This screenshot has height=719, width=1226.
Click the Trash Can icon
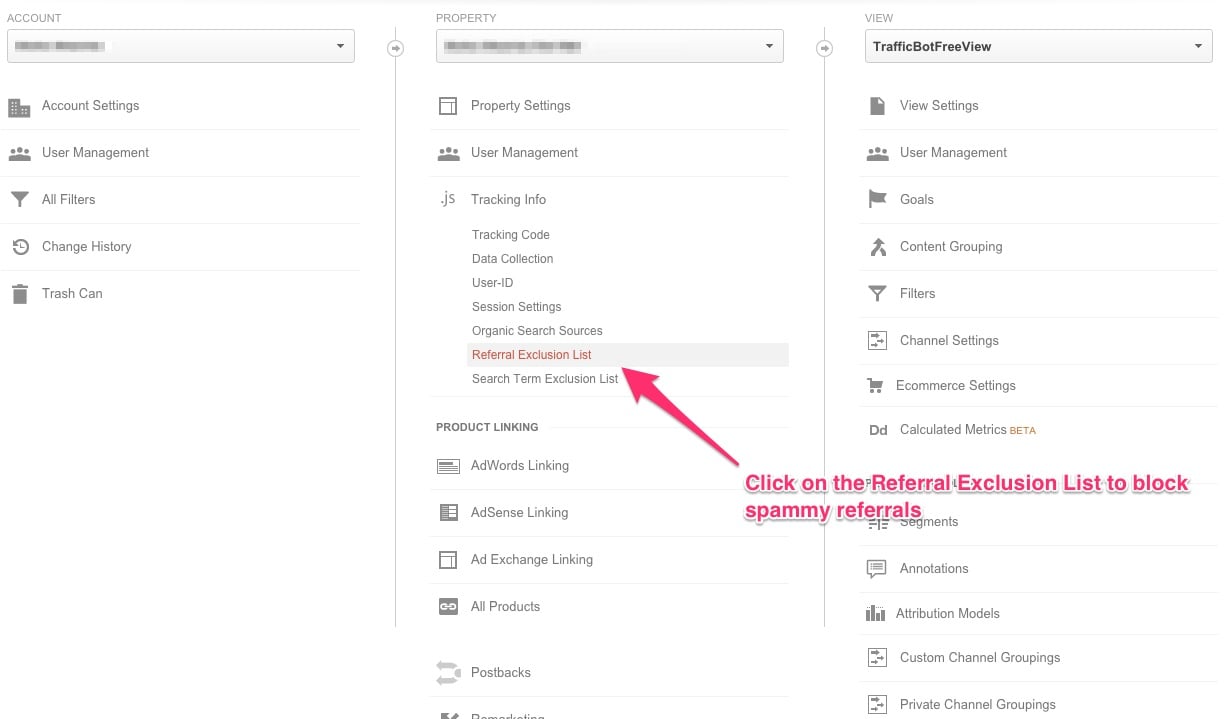tap(19, 294)
